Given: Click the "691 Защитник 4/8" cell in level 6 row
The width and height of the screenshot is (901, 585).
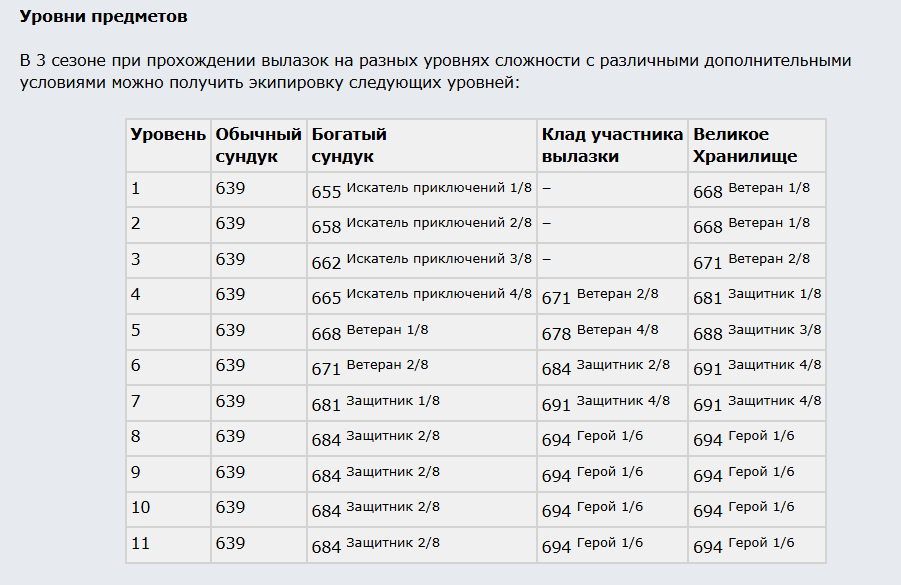Looking at the screenshot, I should [757, 368].
